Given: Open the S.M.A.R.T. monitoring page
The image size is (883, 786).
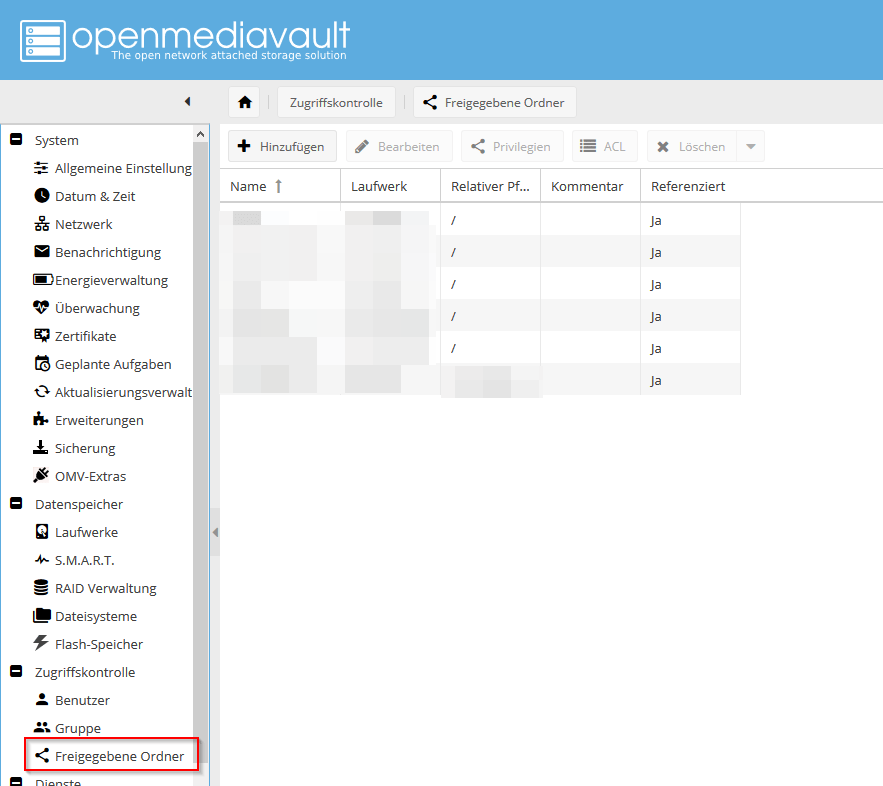Looking at the screenshot, I should [85, 560].
